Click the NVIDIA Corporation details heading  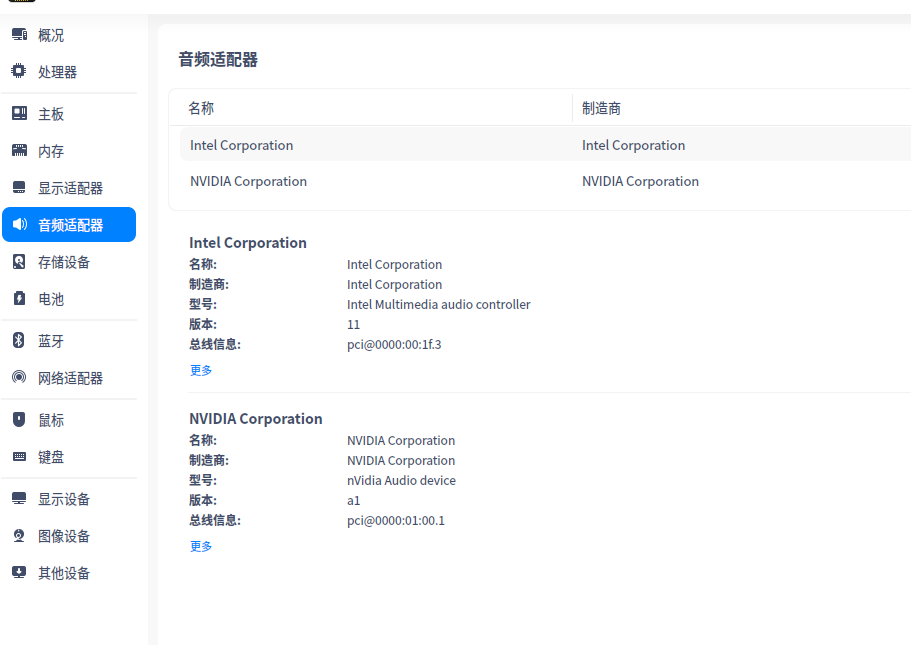[x=256, y=418]
